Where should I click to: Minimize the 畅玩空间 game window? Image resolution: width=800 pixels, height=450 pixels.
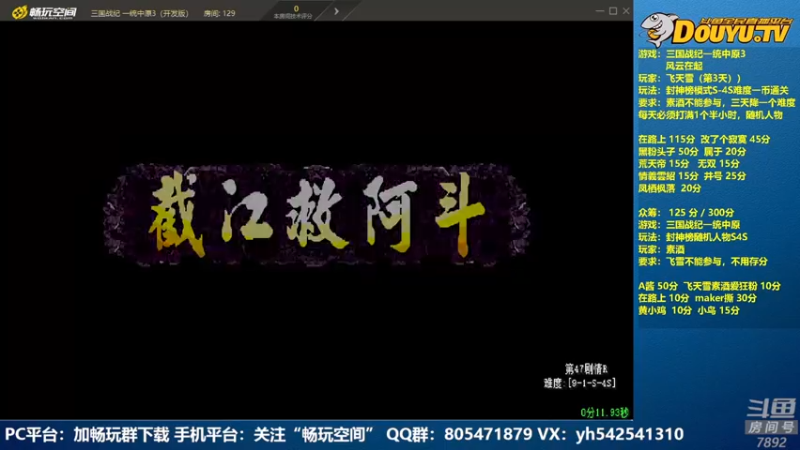(x=600, y=11)
